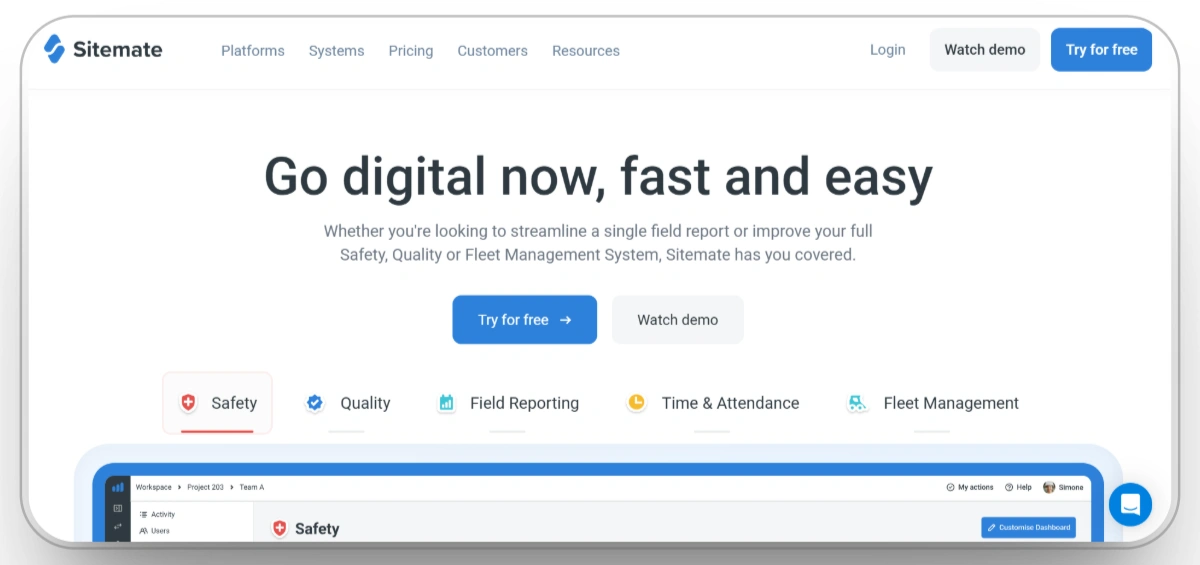Open the Resources menu
The width and height of the screenshot is (1200, 565).
pyautogui.click(x=586, y=51)
